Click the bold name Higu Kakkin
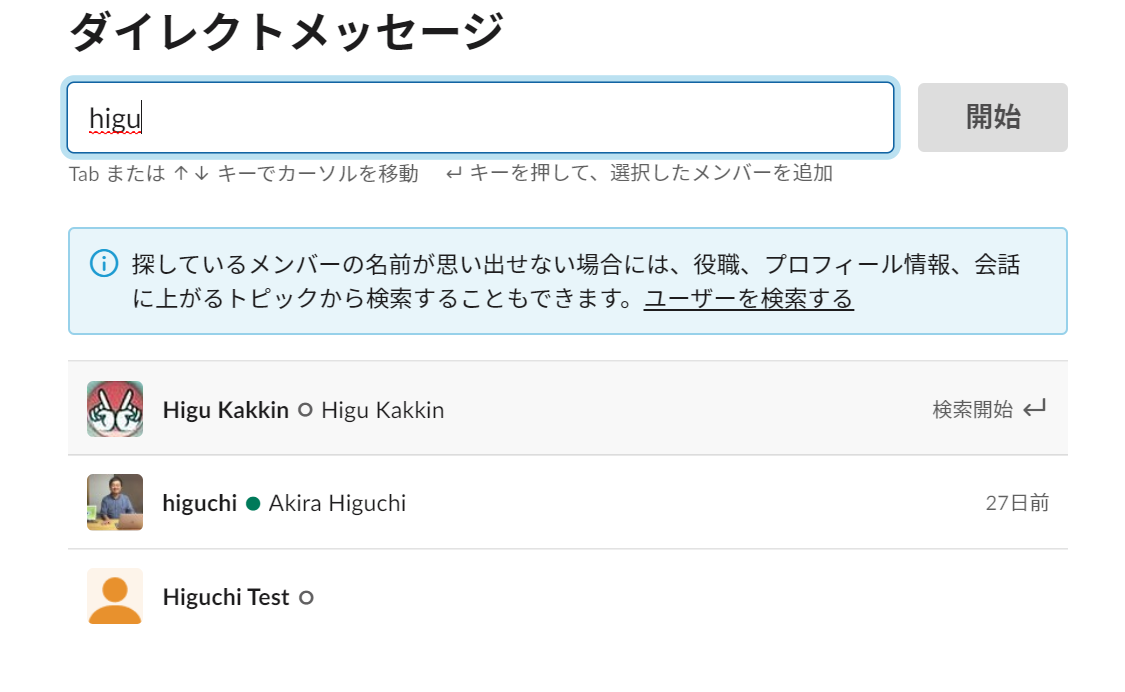Image resolution: width=1125 pixels, height=692 pixels. (x=225, y=410)
